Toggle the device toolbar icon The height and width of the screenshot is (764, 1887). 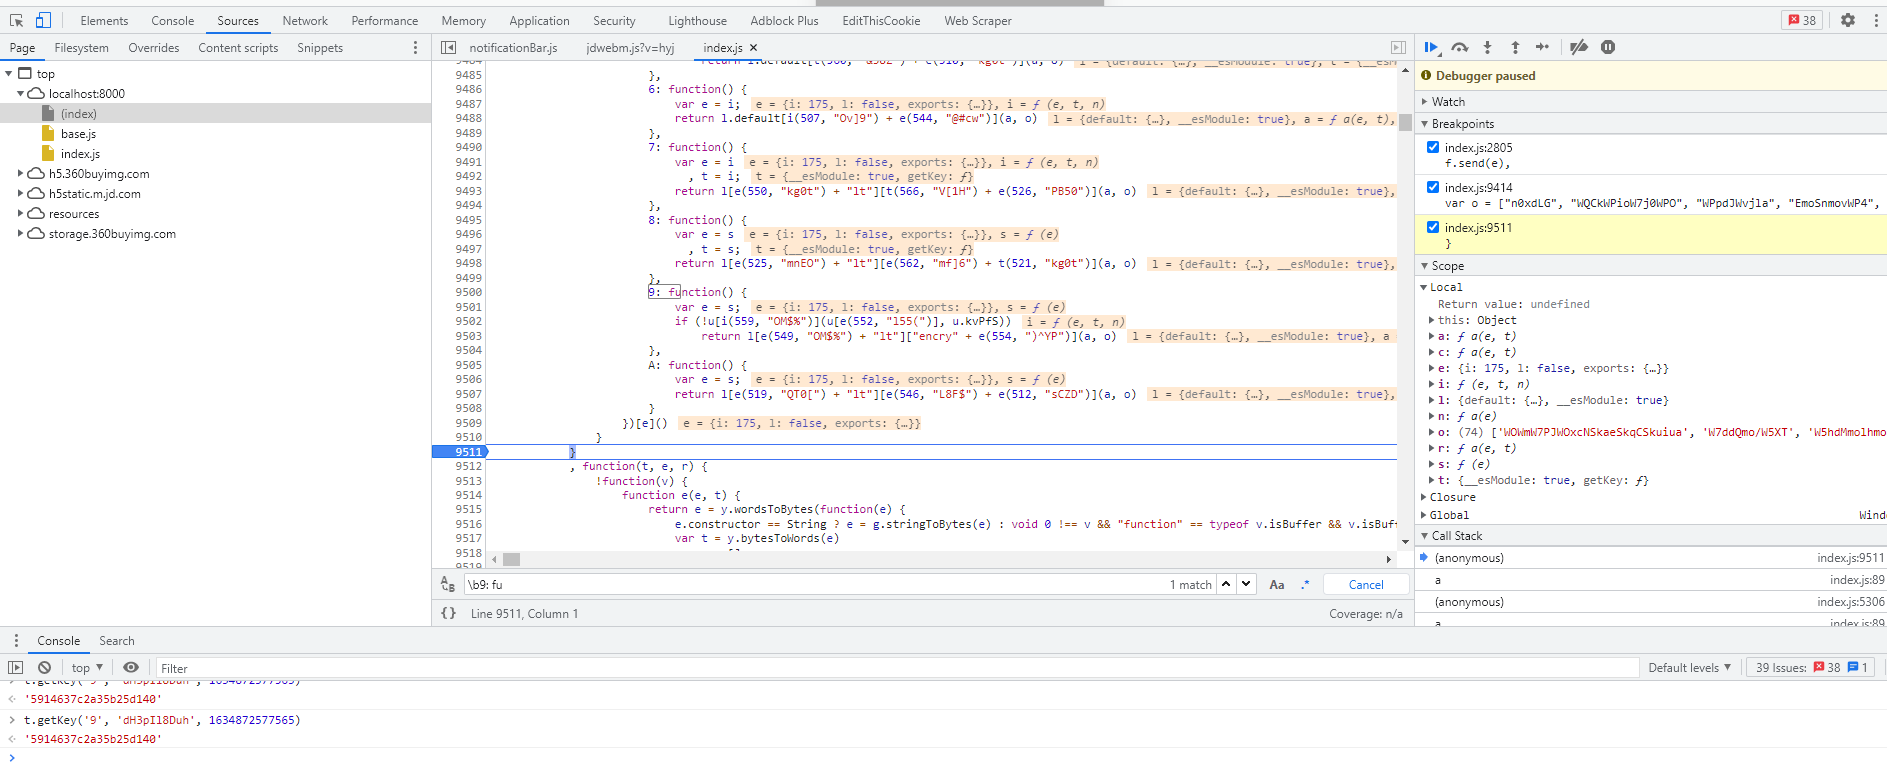(x=43, y=20)
